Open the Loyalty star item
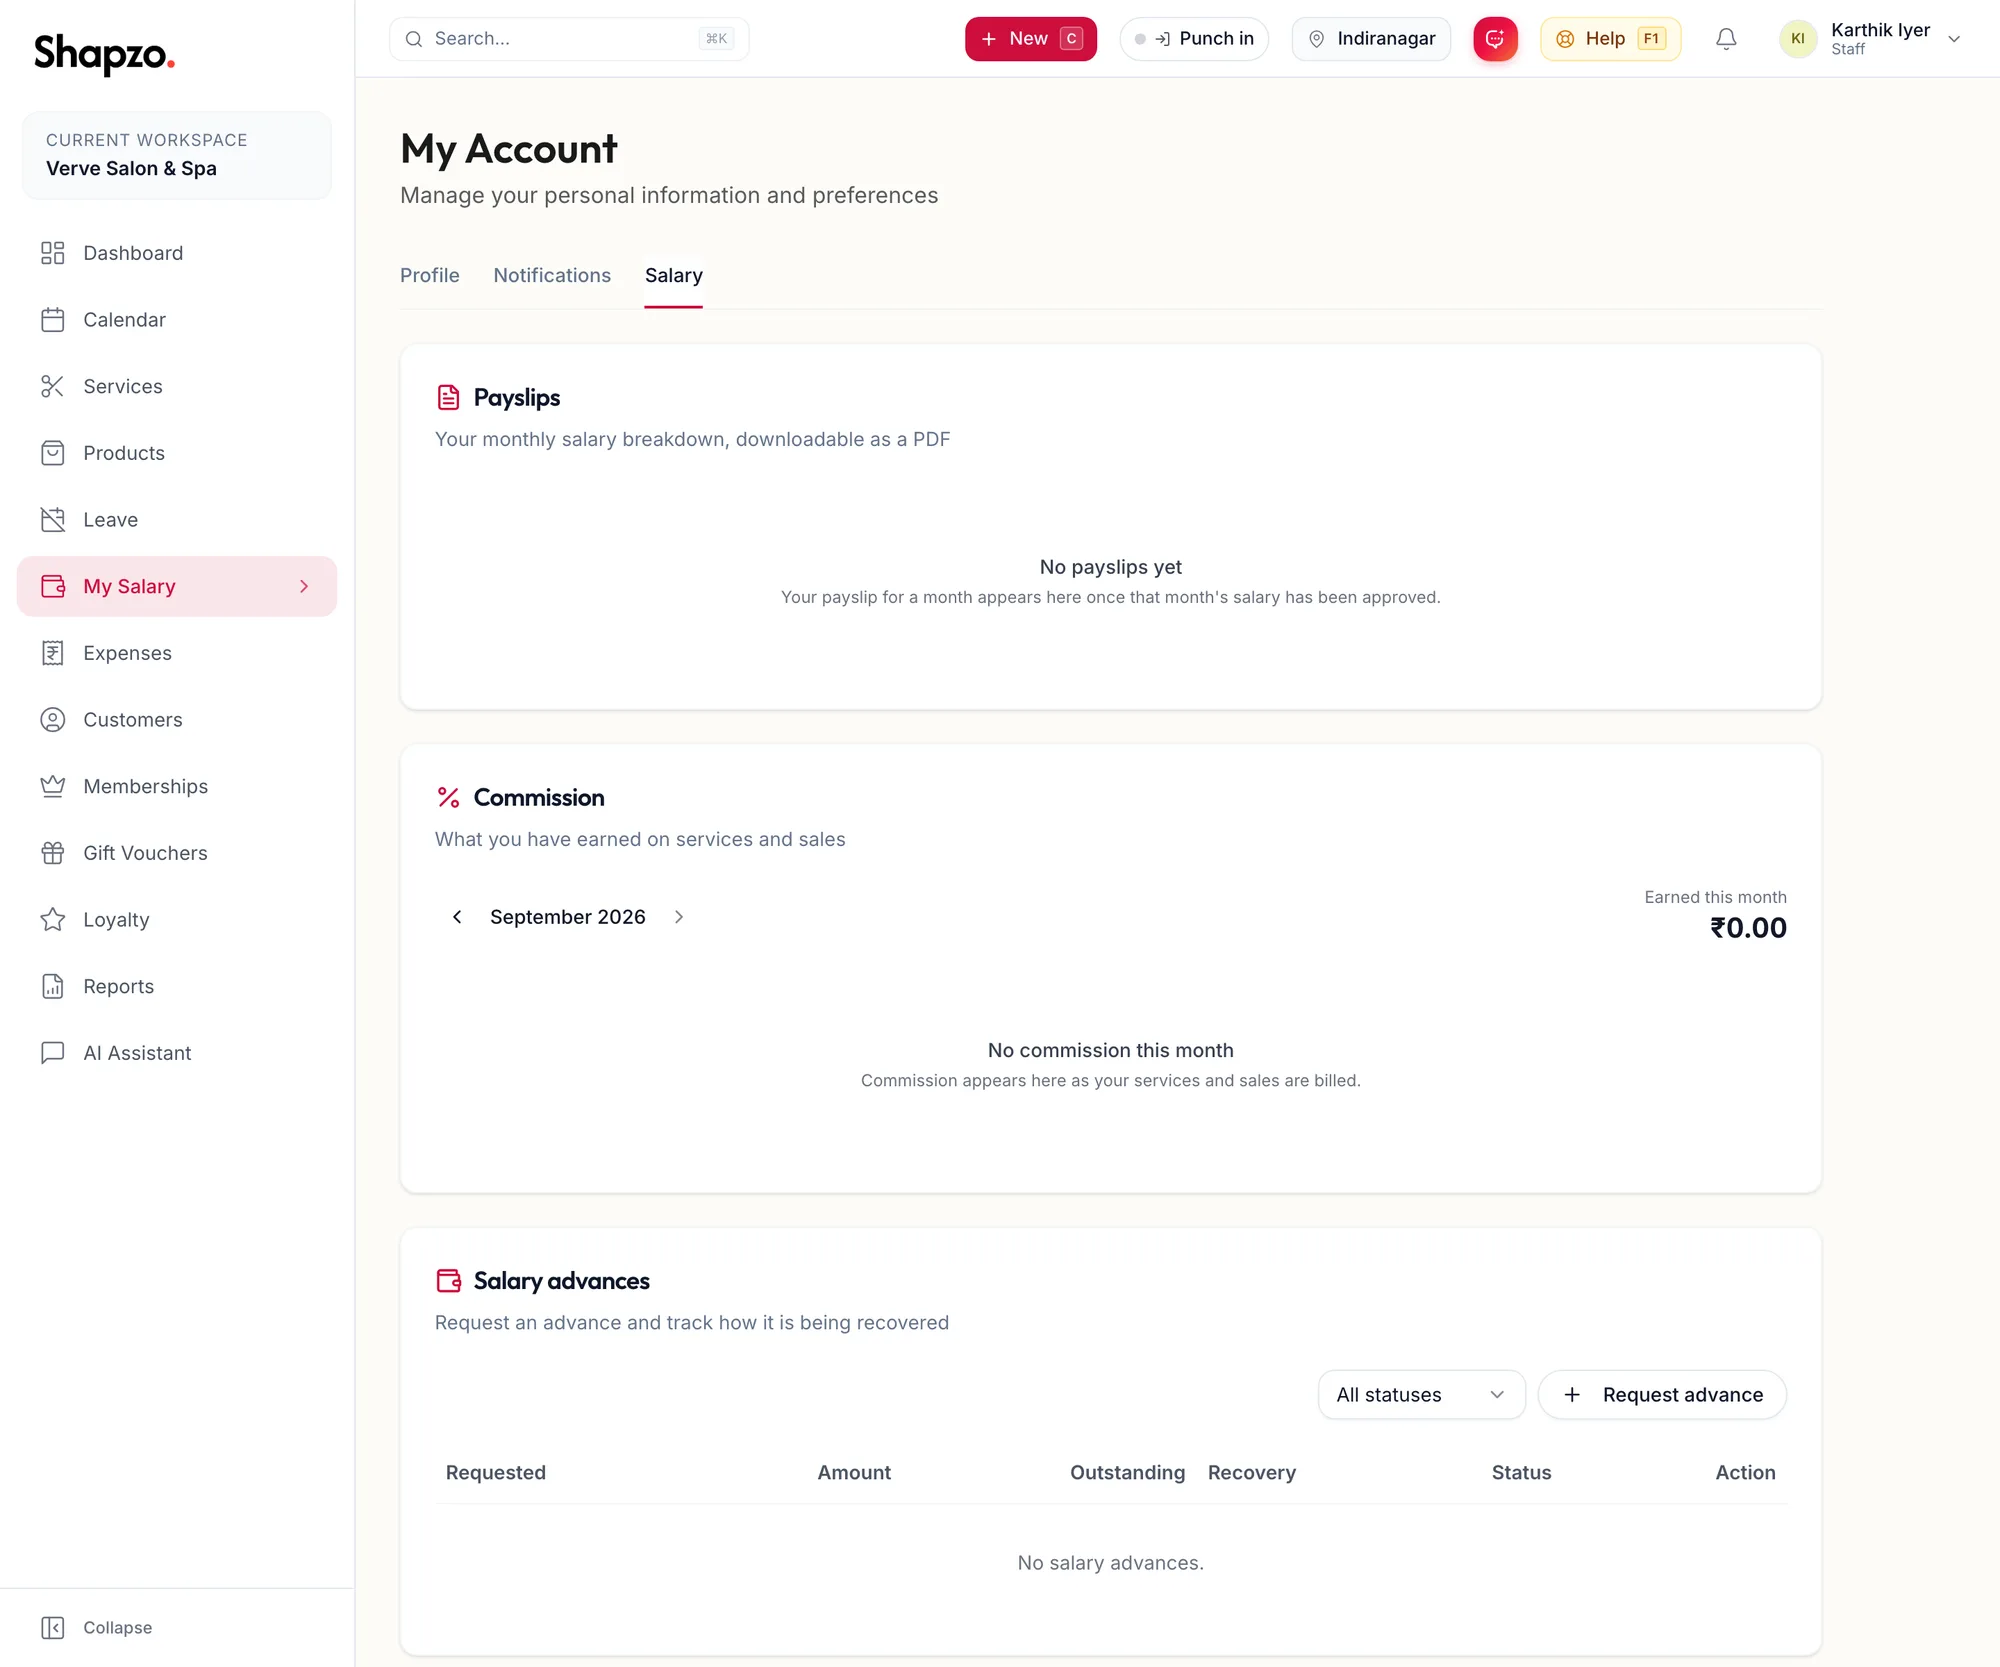This screenshot has width=2000, height=1667. (177, 920)
